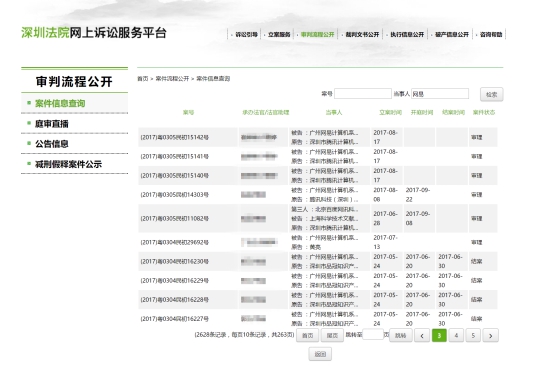Go to previous page using left chevron
This screenshot has width=554, height=366.
point(422,336)
